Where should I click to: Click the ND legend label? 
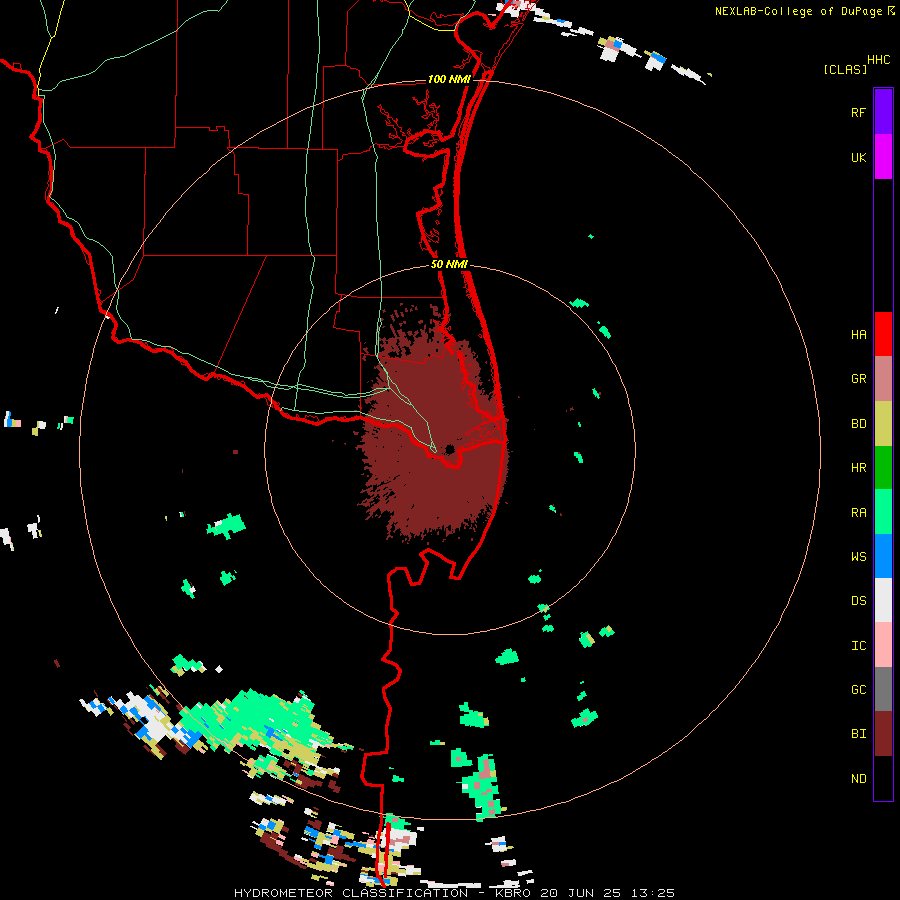pos(858,779)
